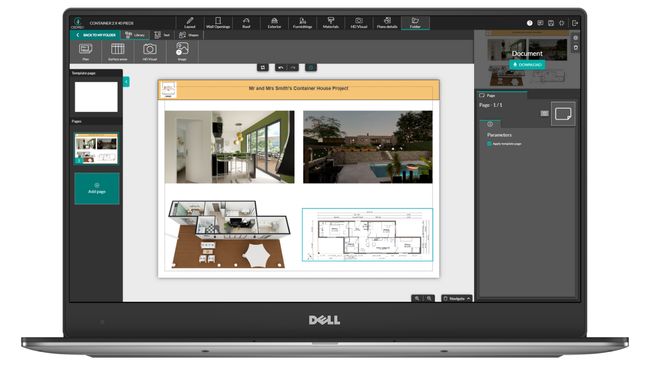Click the orange title banner text
Screen dimensions: 650x366
click(x=298, y=88)
